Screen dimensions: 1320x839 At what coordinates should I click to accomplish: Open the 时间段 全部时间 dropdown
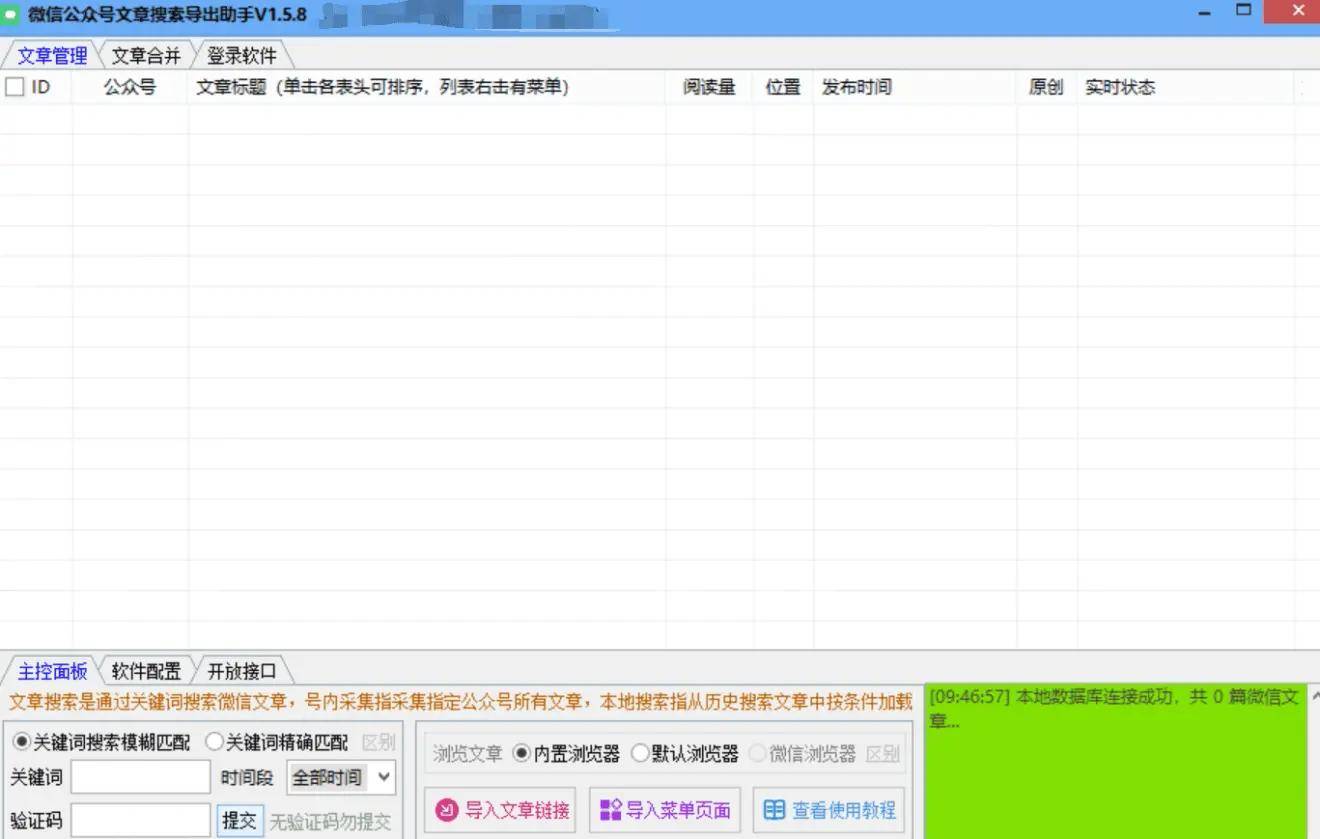341,777
